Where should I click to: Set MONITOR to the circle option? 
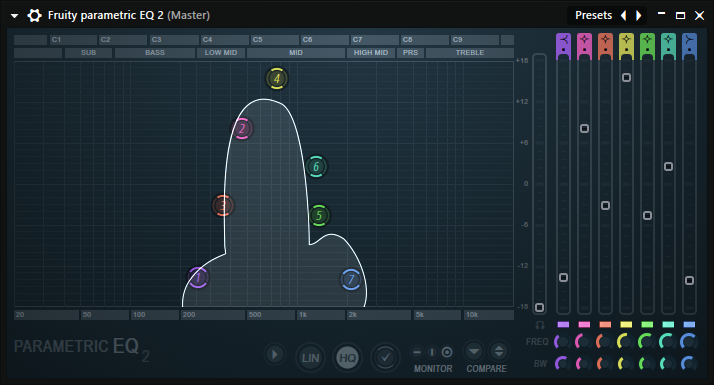coord(447,352)
